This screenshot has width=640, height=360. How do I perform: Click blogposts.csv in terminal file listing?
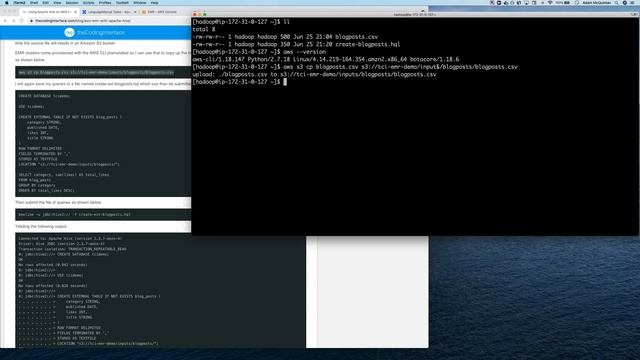click(356, 37)
